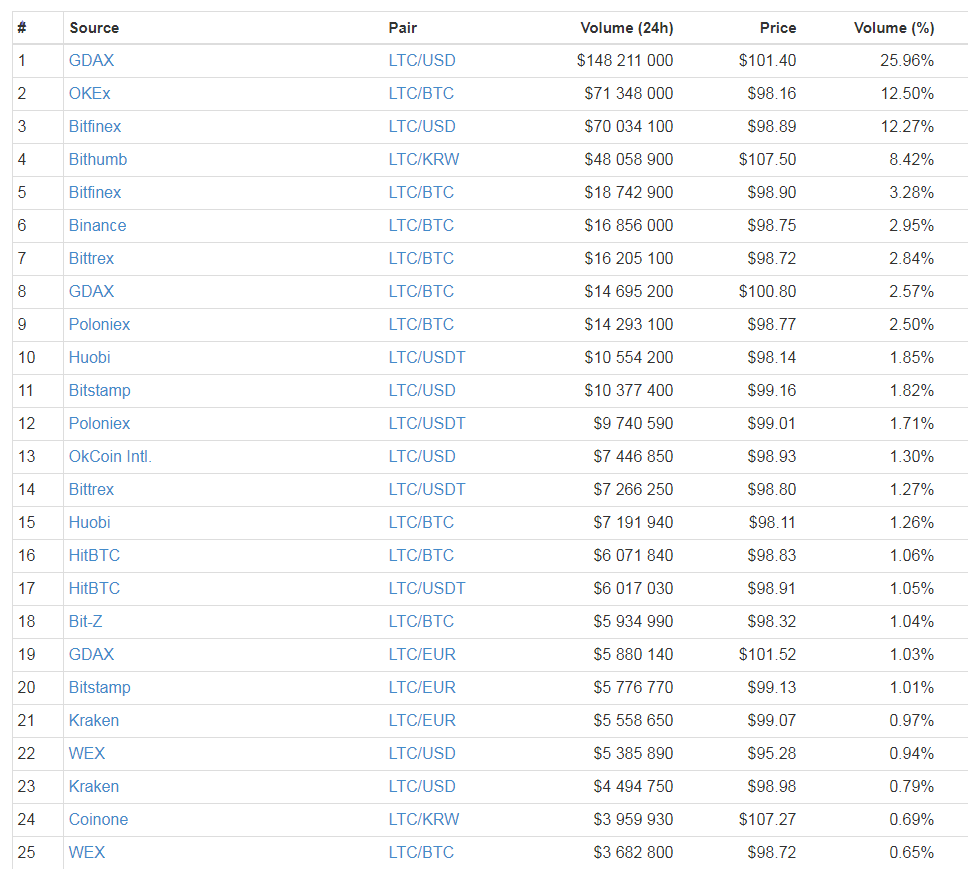
Task: Open the LTC/USDT pair in row 12
Action: coord(427,423)
